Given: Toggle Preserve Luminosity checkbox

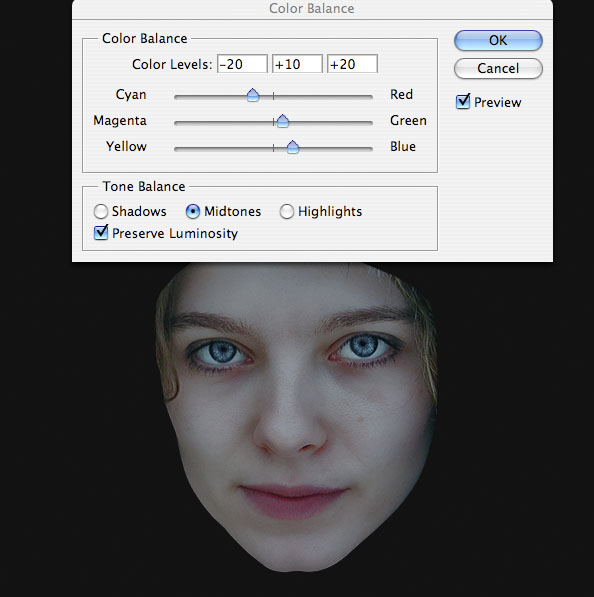Looking at the screenshot, I should coord(101,233).
